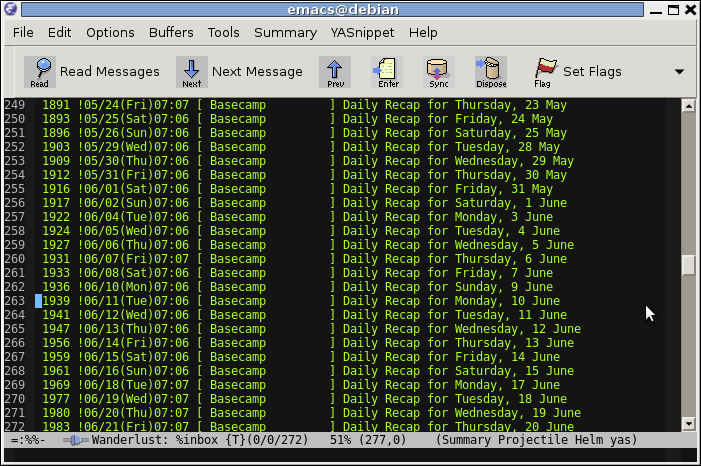701x466 pixels.
Task: Select message 1980 Daily Recap for Wednesday, 19 June
Action: (312, 413)
